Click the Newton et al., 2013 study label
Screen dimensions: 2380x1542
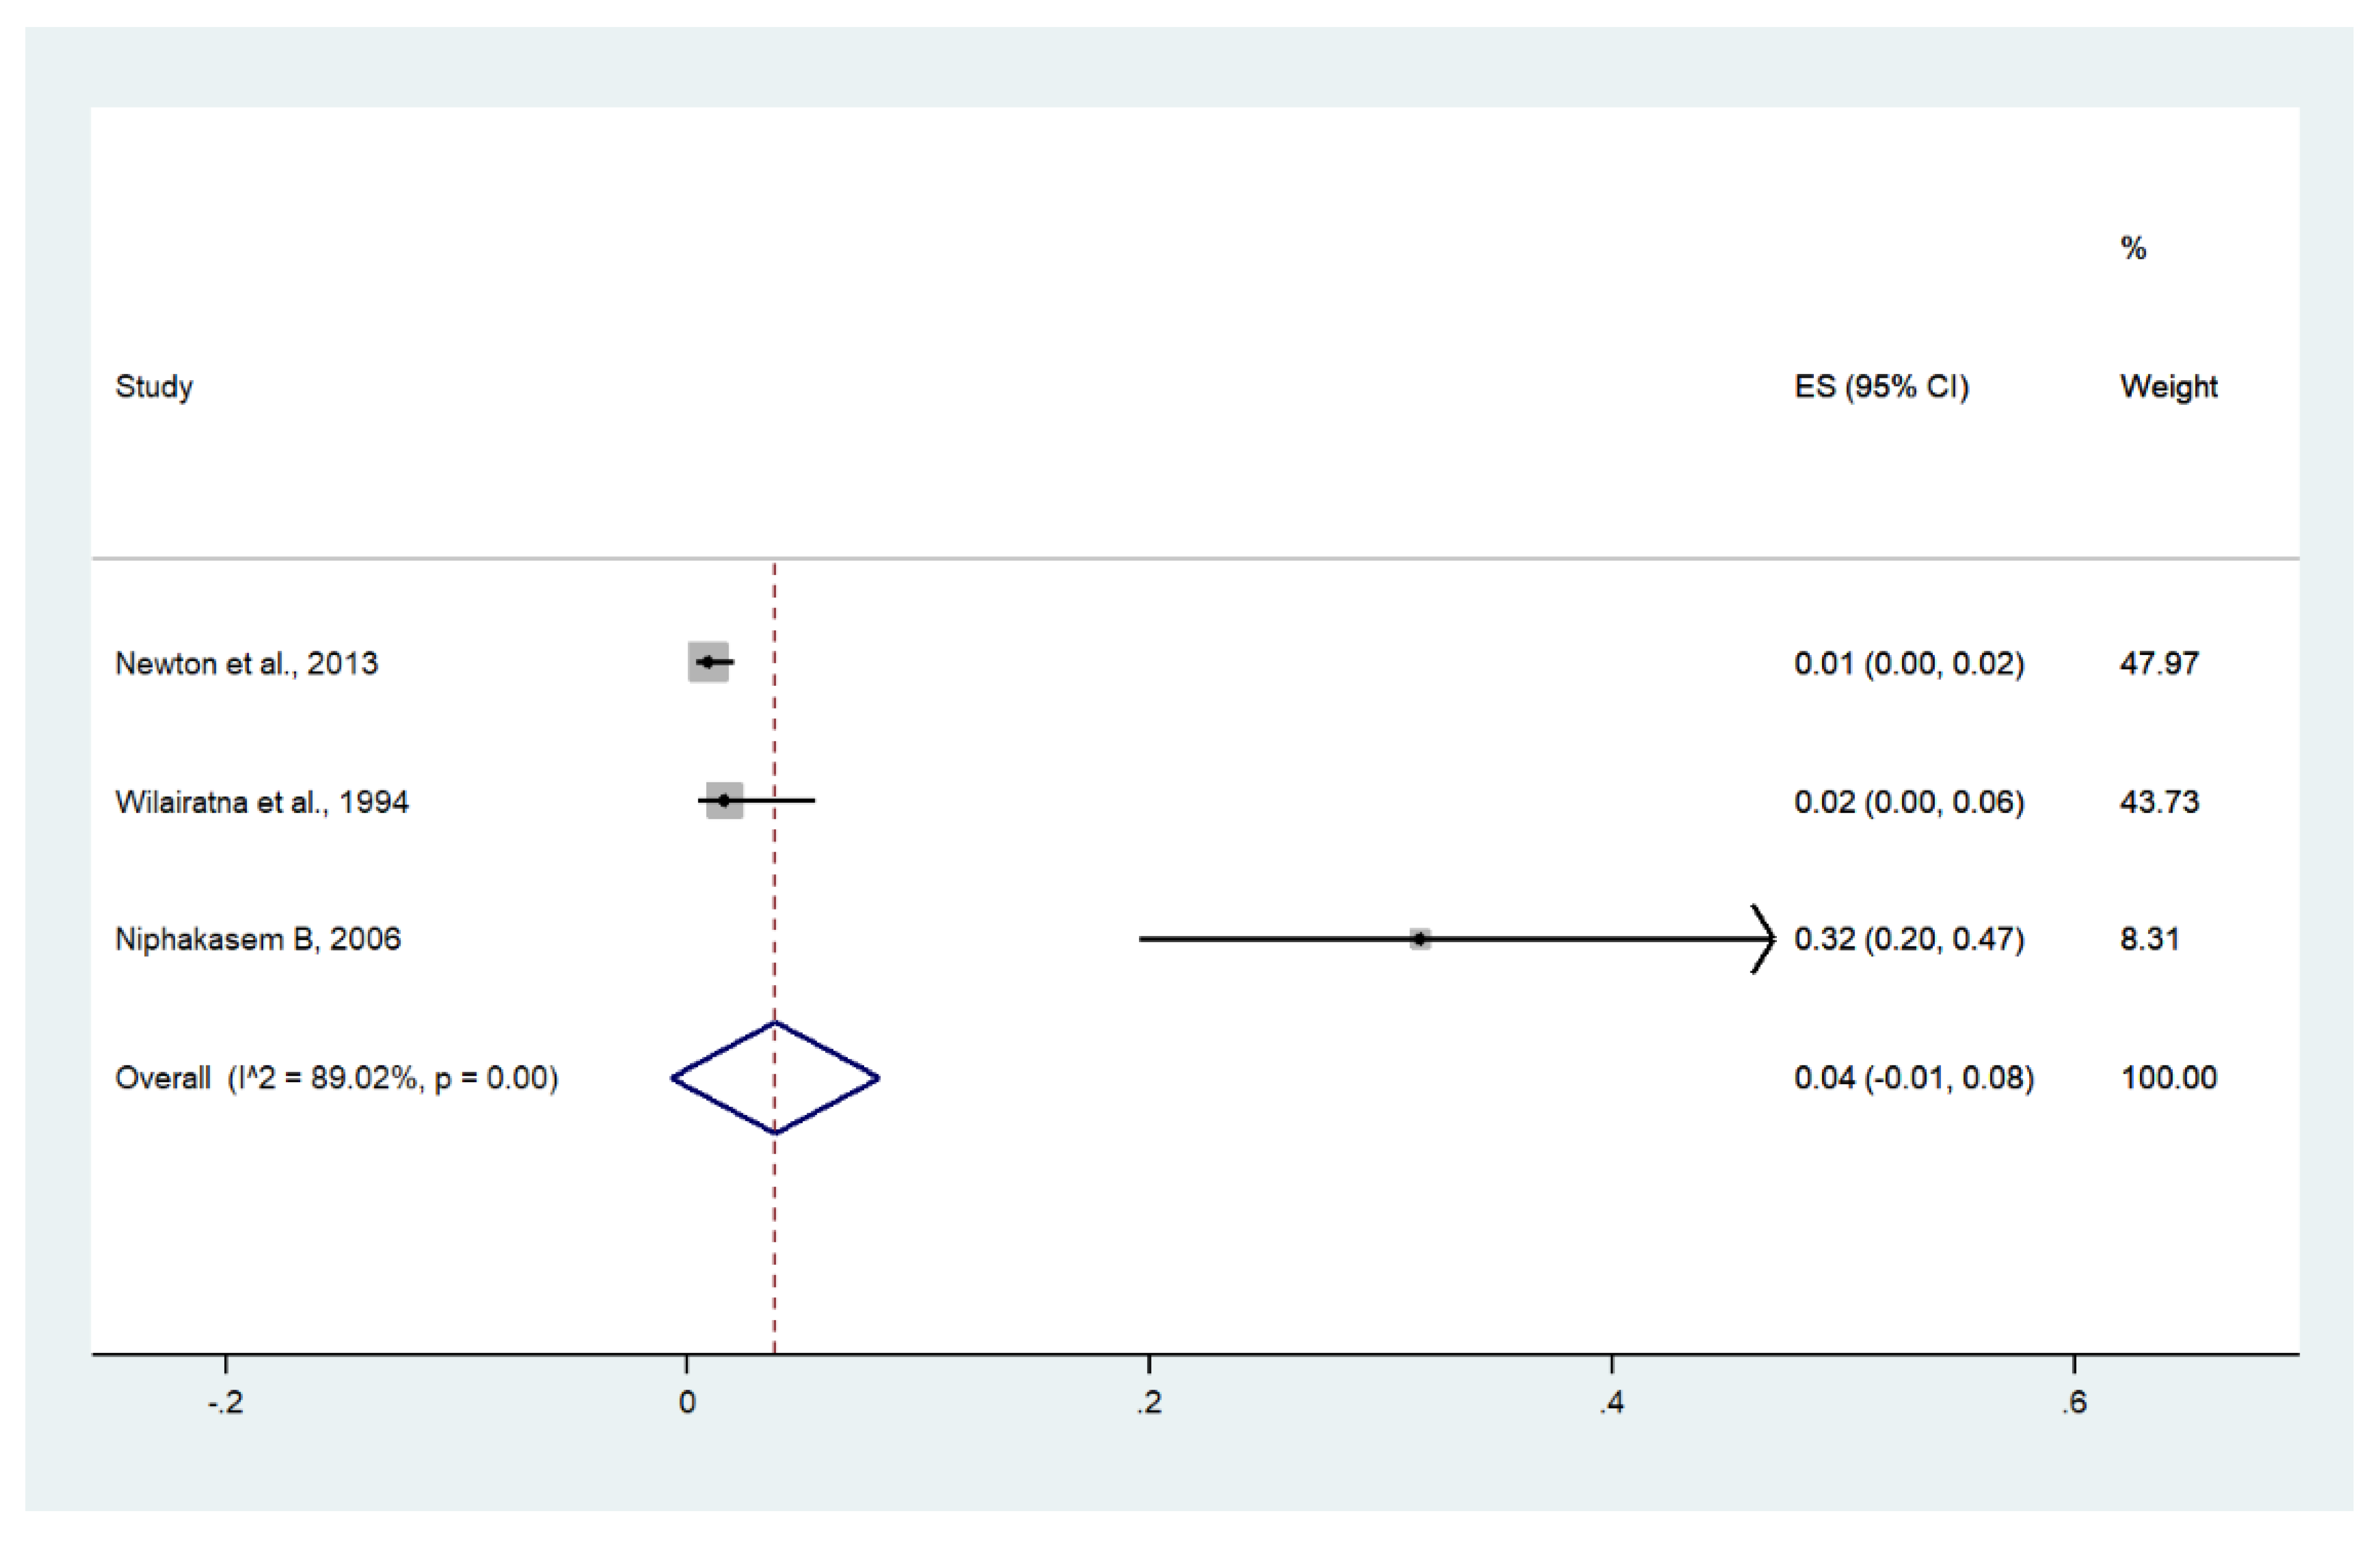click(x=246, y=663)
